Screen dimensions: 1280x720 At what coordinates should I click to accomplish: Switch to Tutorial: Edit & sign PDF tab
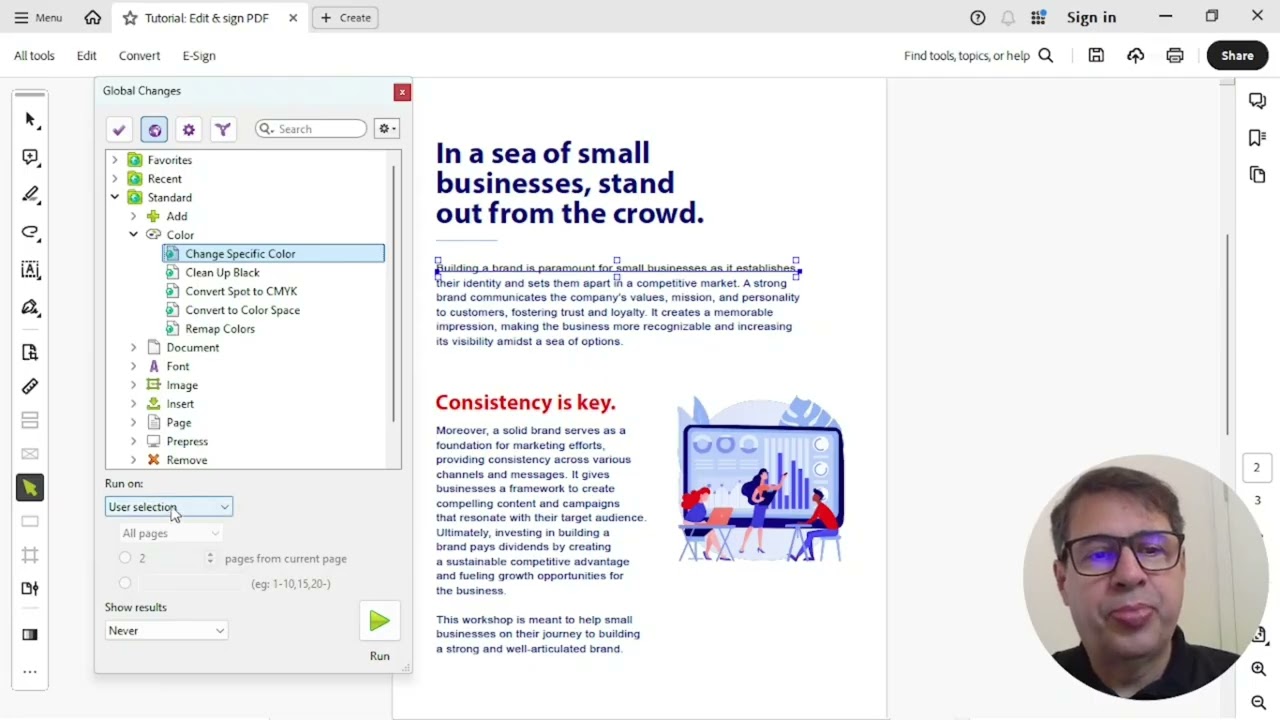pyautogui.click(x=207, y=18)
